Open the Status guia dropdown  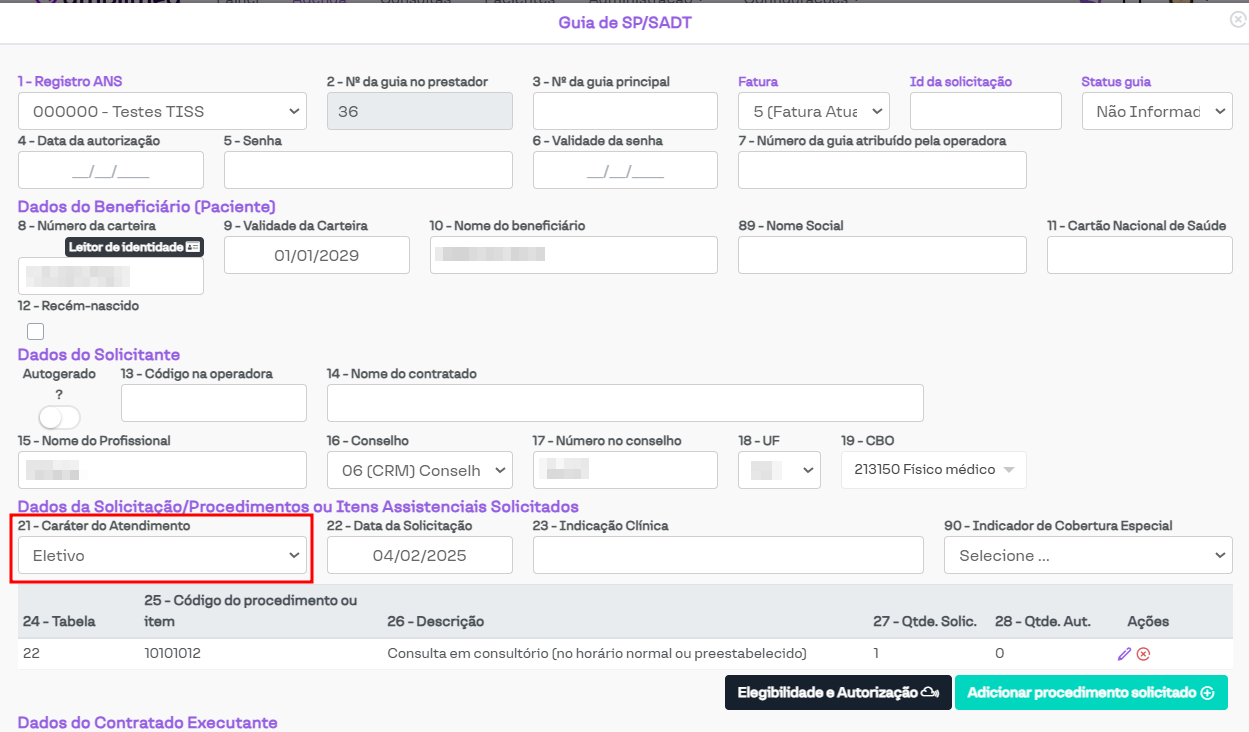point(1156,111)
